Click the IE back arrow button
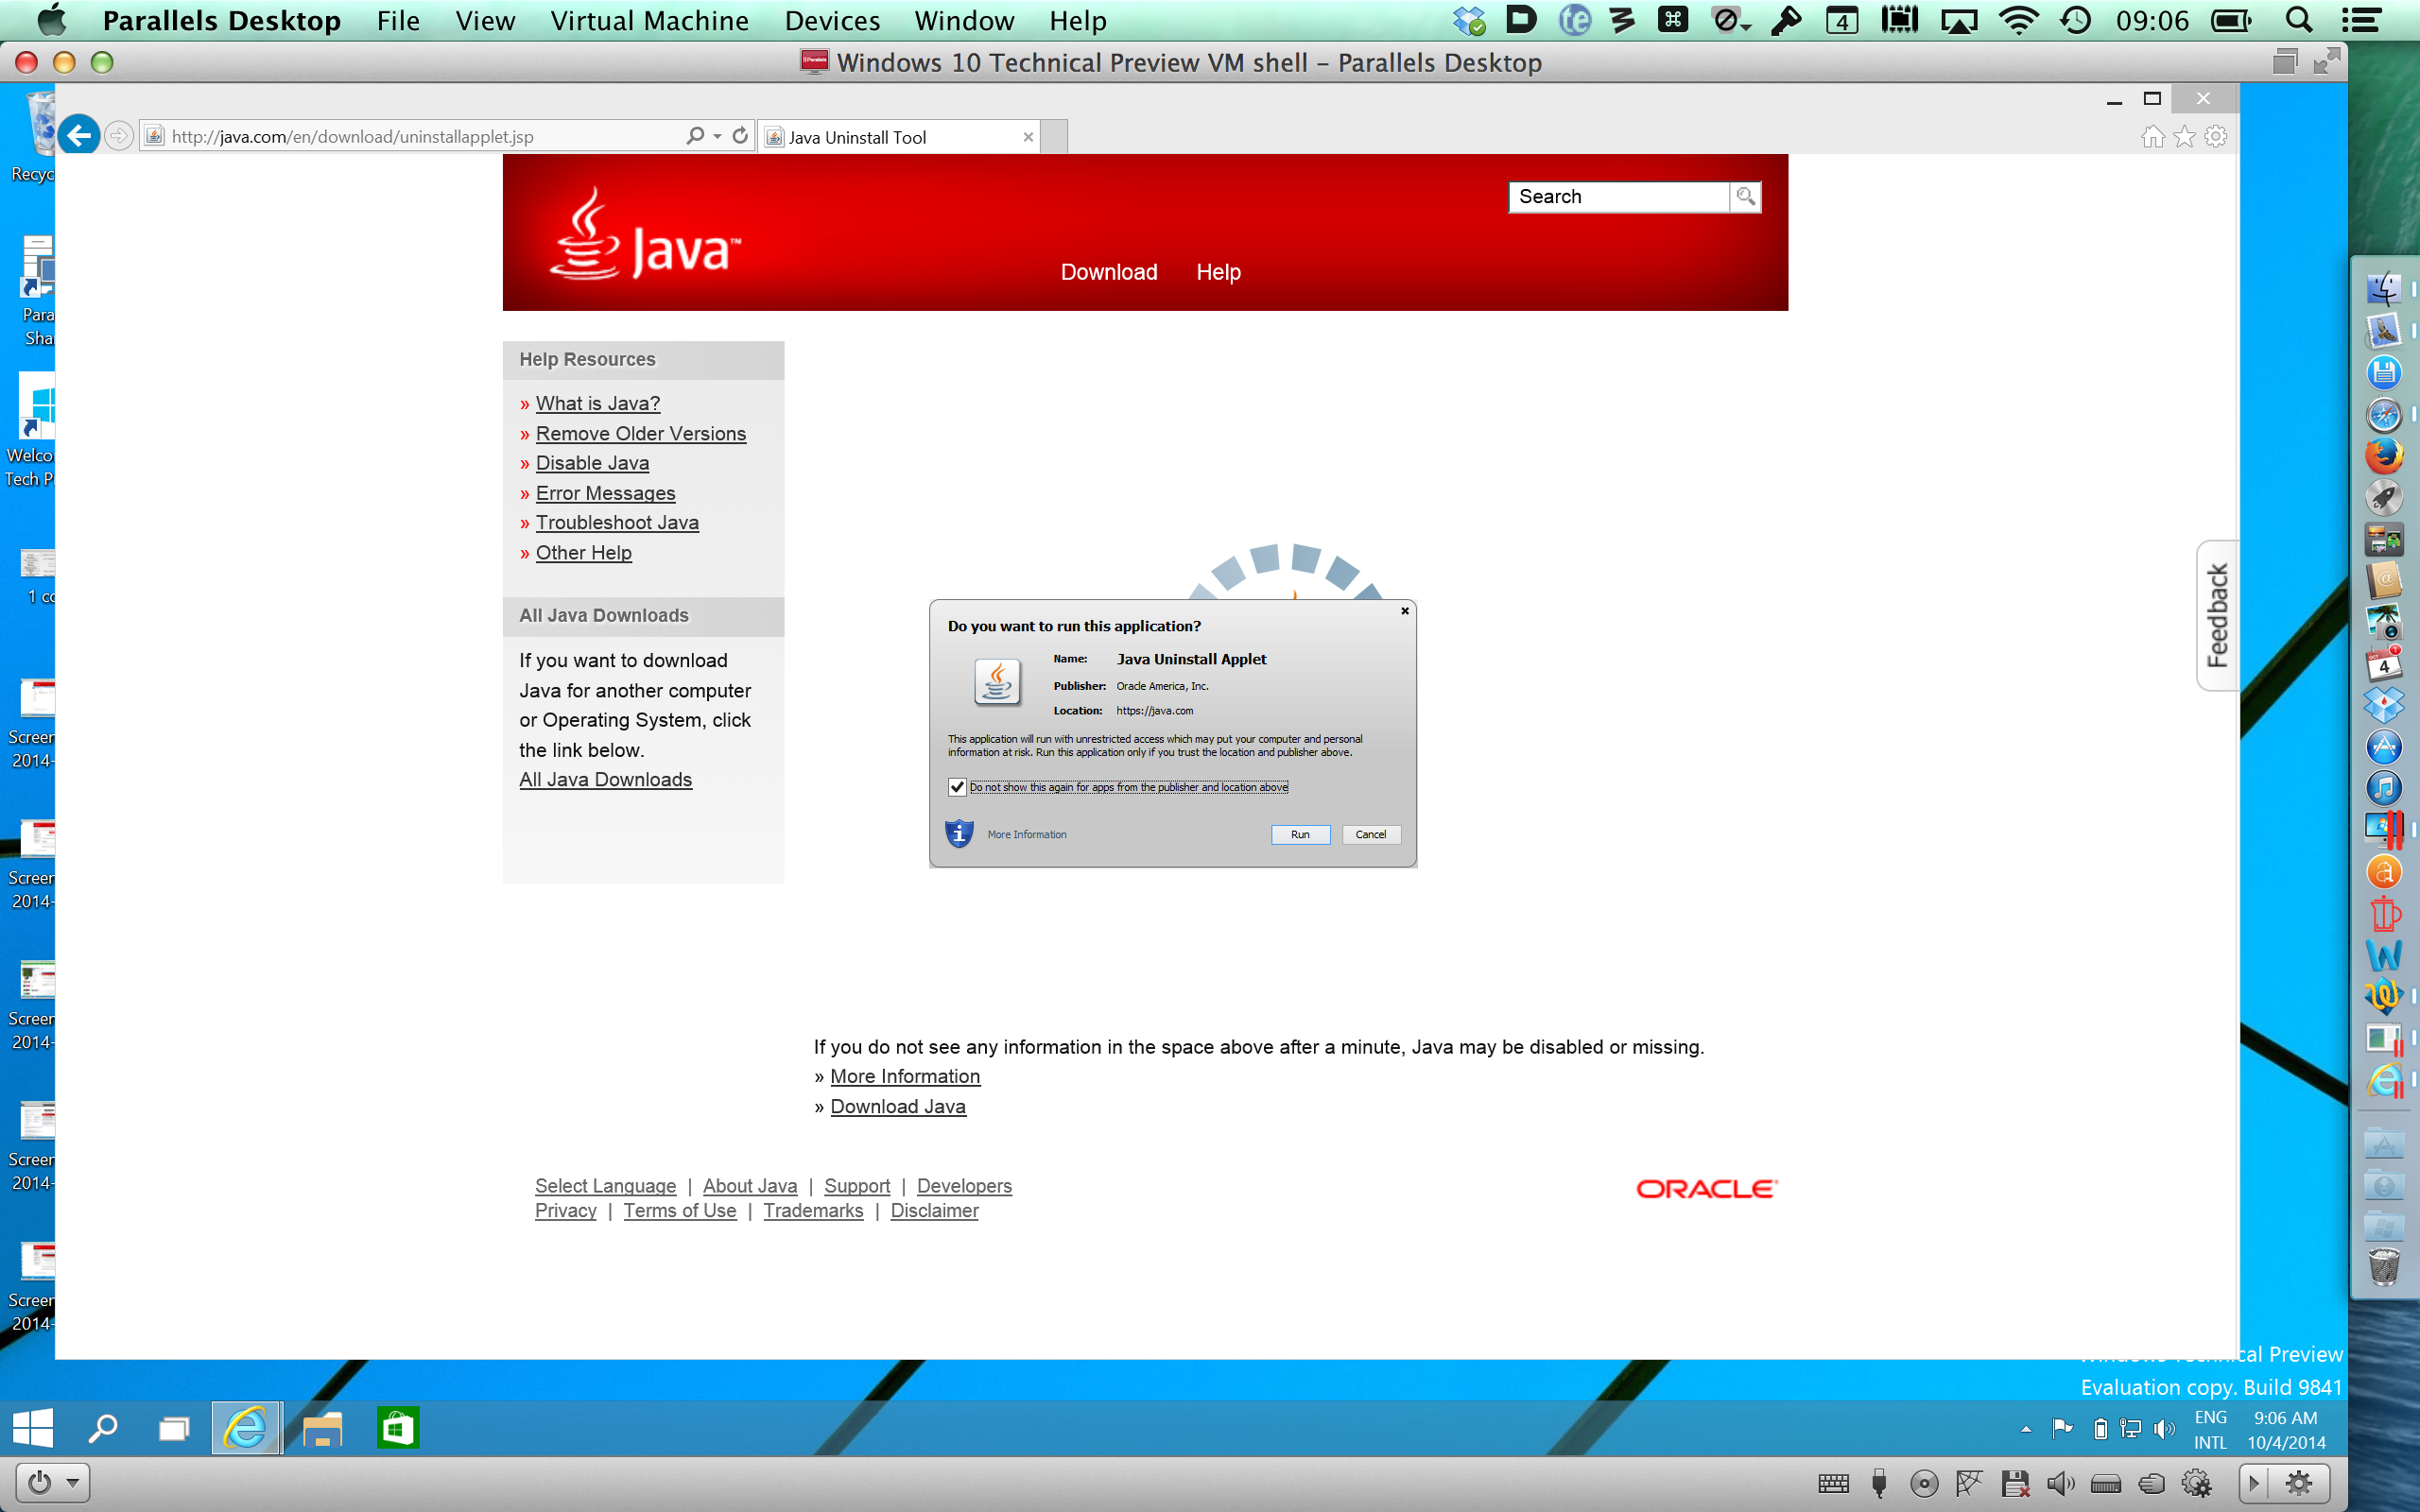This screenshot has width=2420, height=1512. coord(79,136)
